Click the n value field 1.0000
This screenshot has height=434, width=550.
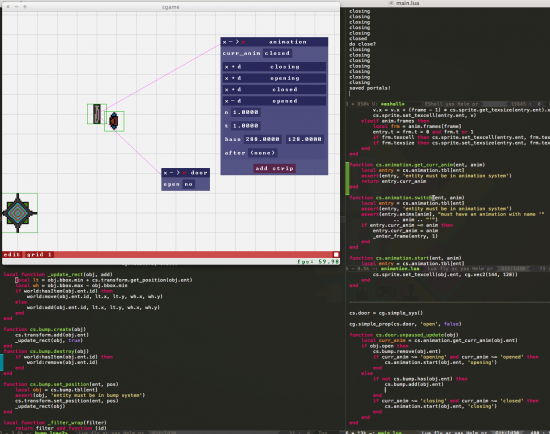click(x=246, y=112)
